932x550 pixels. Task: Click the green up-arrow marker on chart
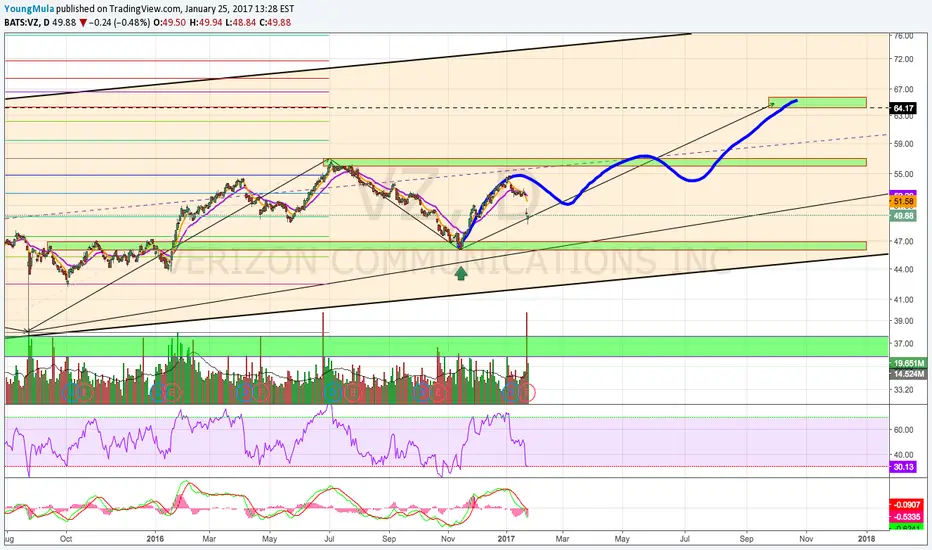(x=461, y=273)
